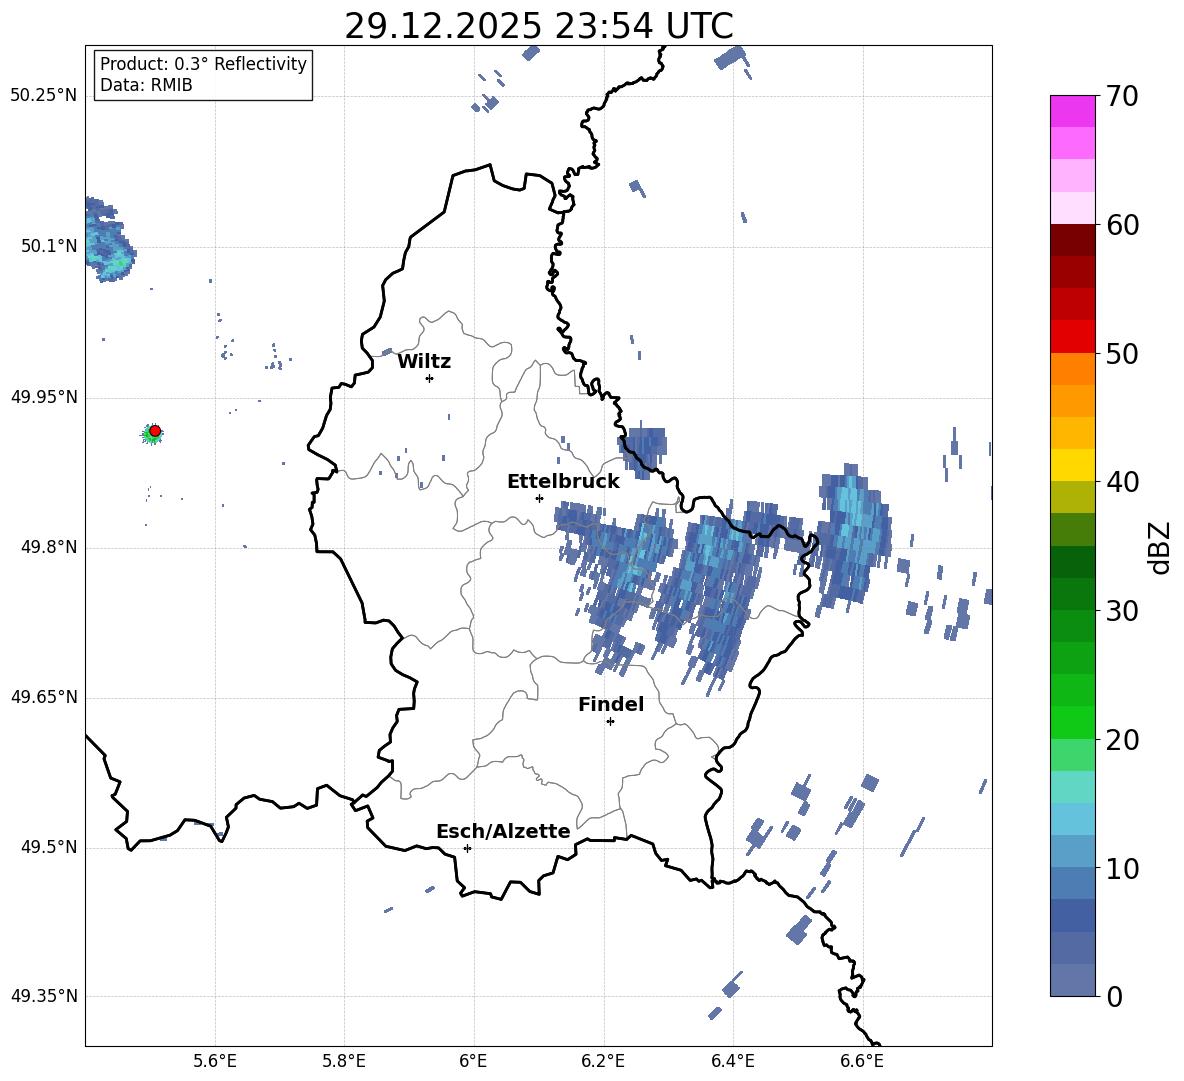Click the 50 colorbar tick label
Screen dimensions: 1184x1081
[x=1121, y=353]
